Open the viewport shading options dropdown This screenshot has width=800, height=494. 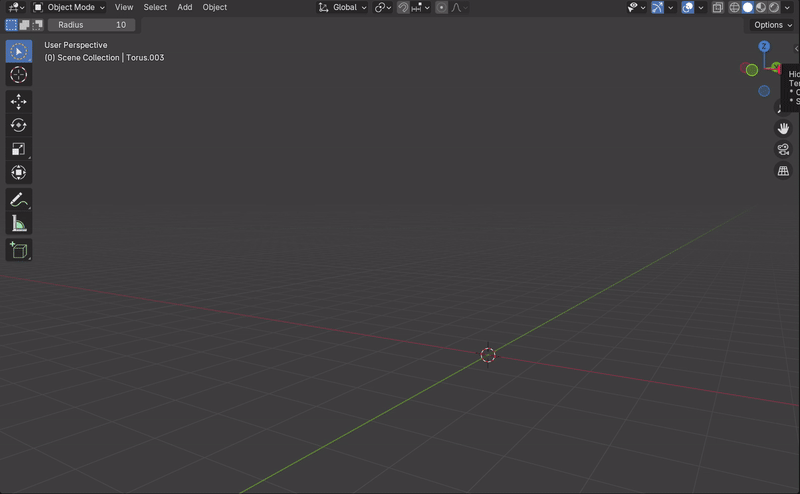click(x=787, y=7)
